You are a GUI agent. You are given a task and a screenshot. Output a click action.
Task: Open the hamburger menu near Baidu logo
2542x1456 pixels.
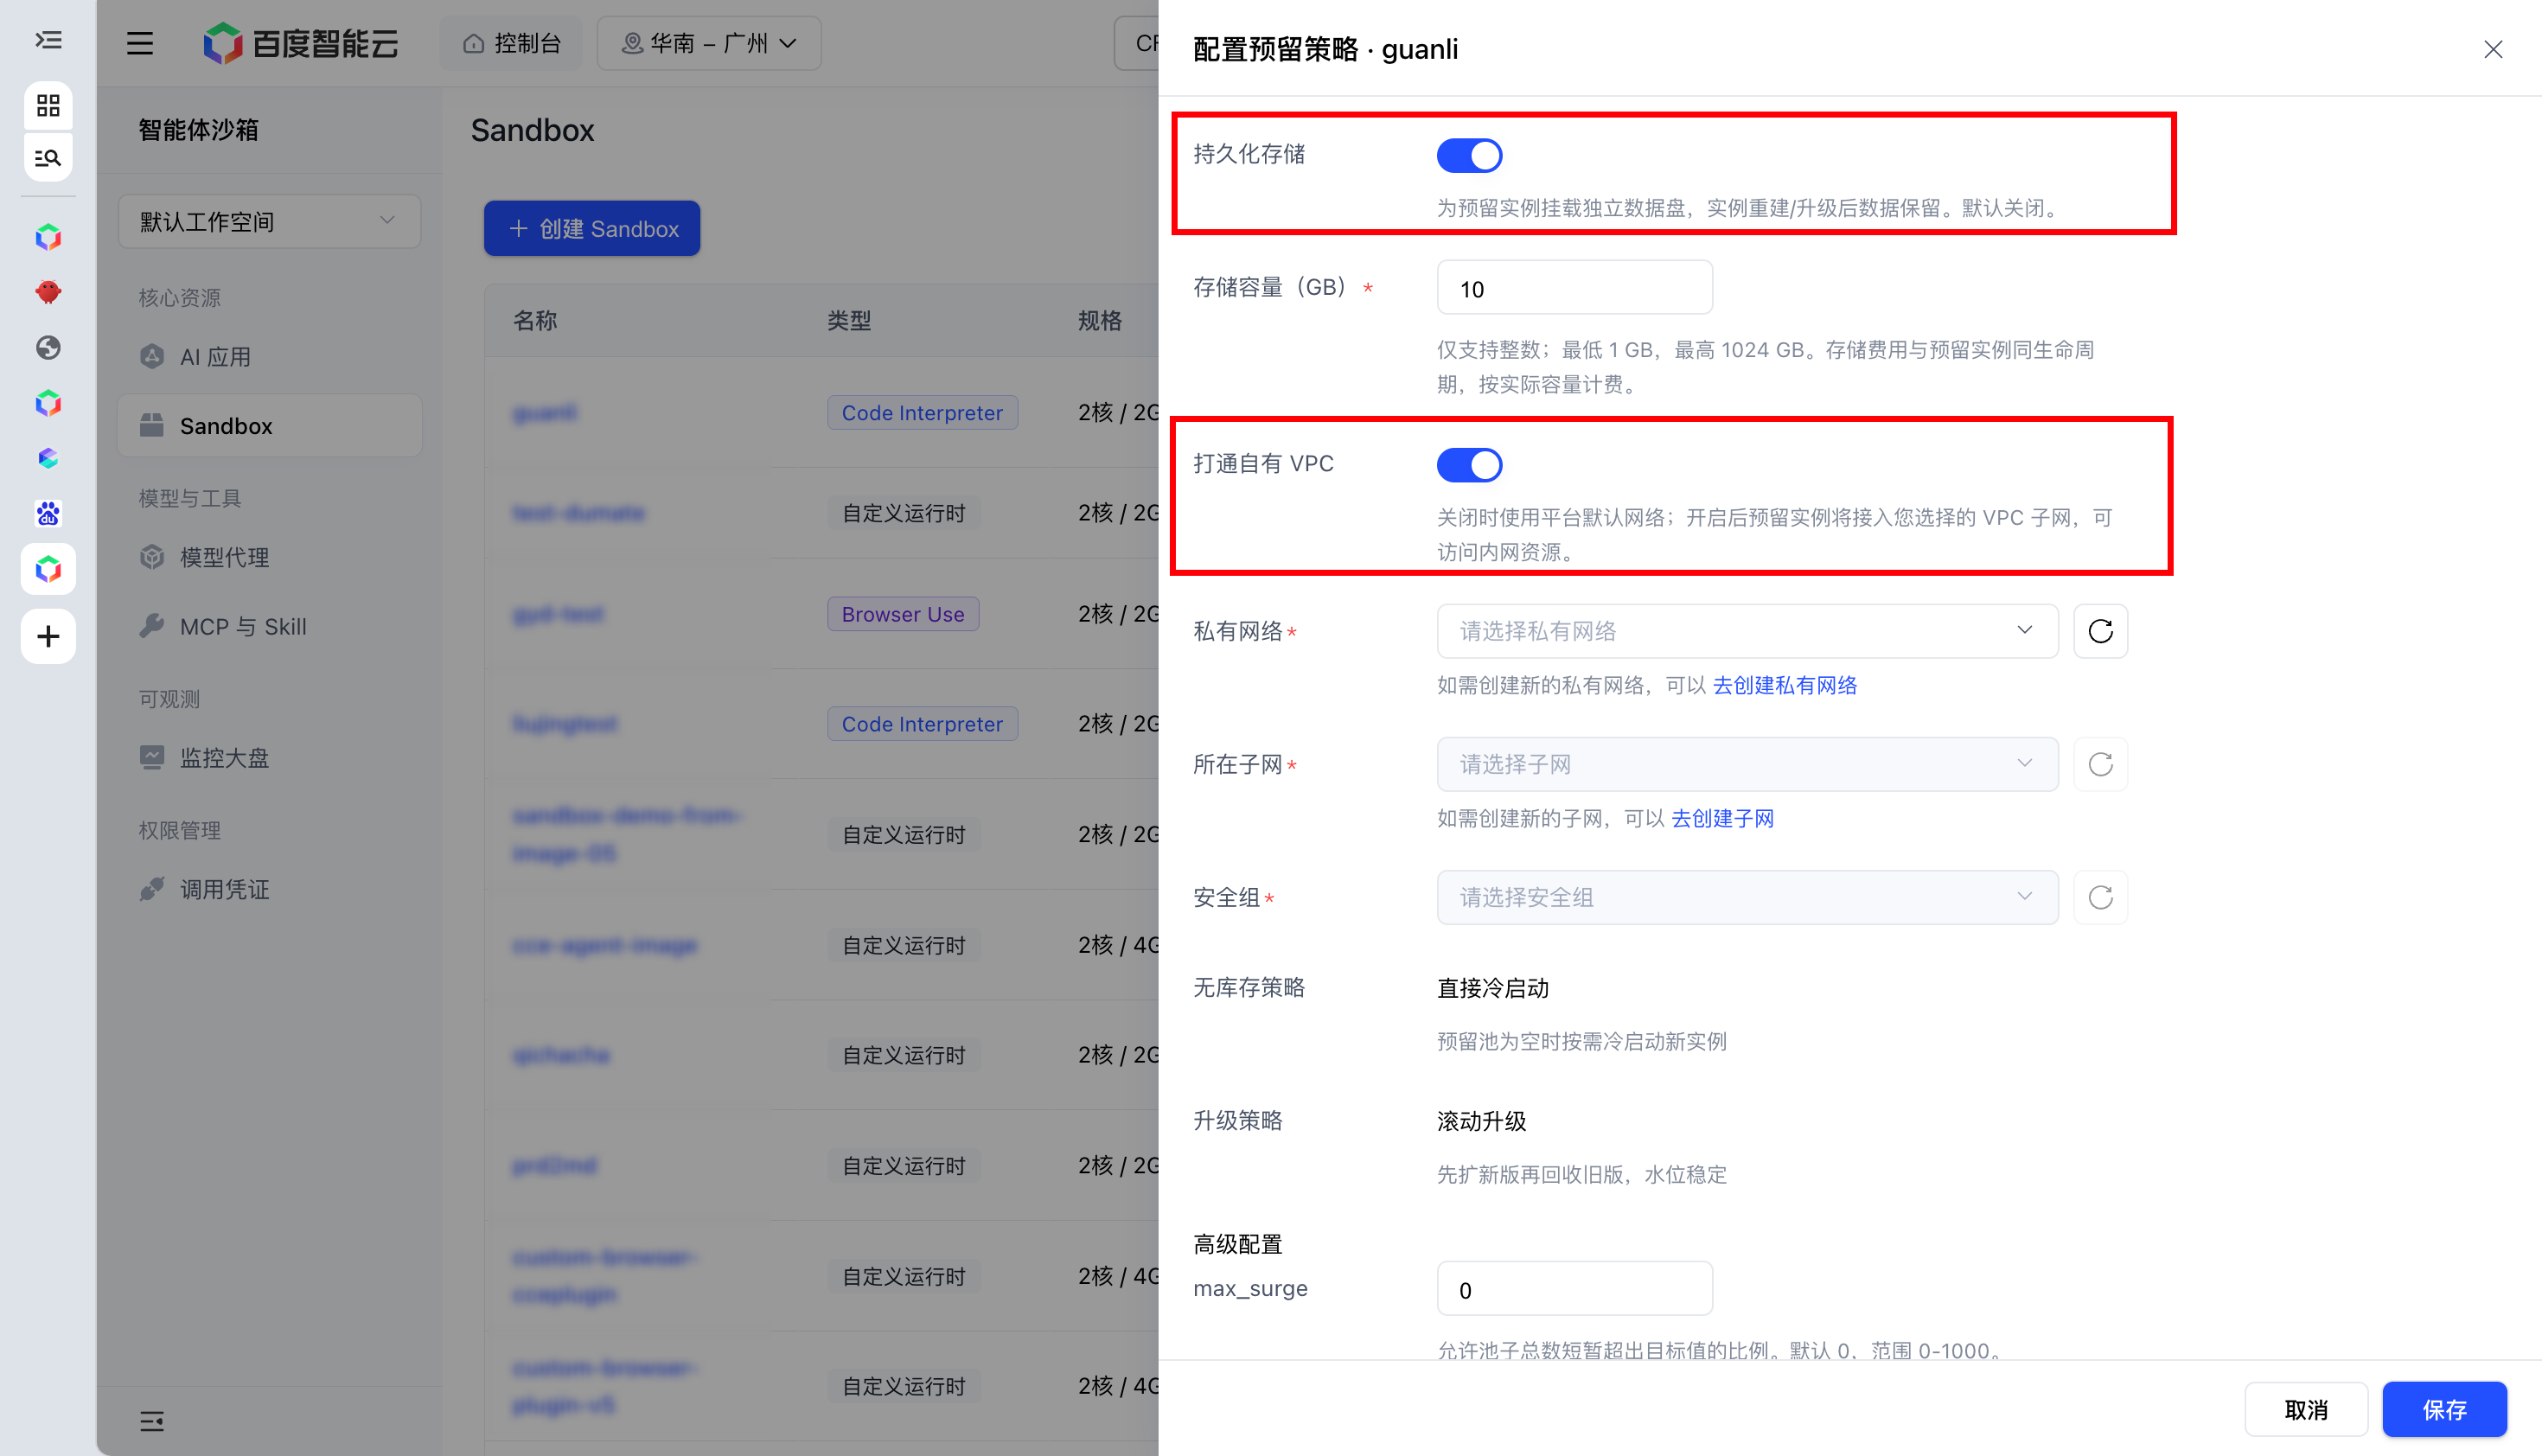point(140,43)
